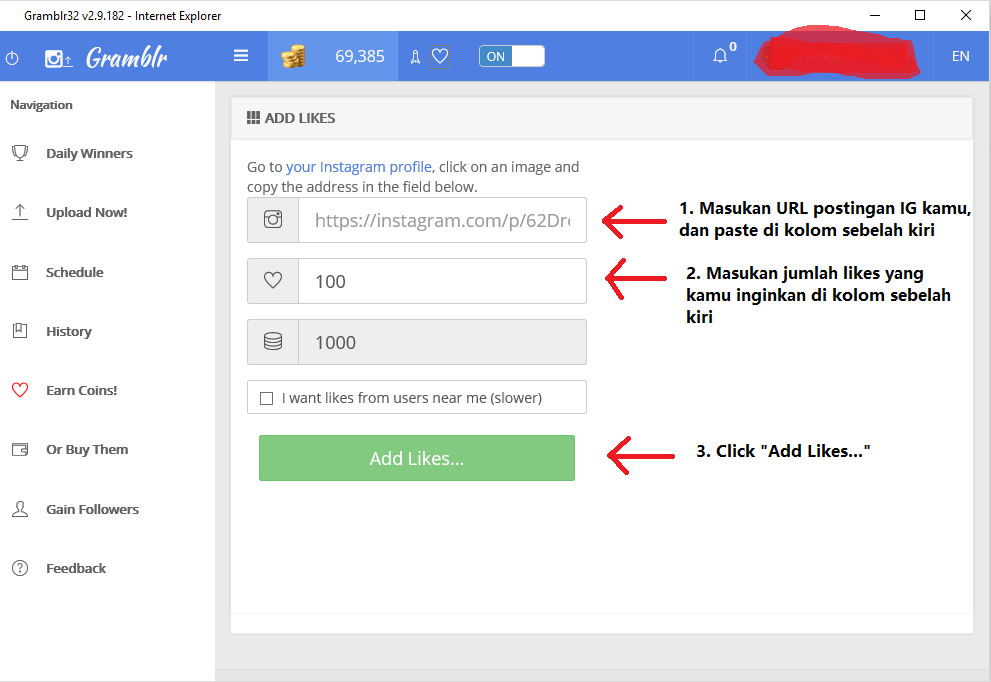The height and width of the screenshot is (682, 991).
Task: Open Daily Winners page
Action: point(89,154)
